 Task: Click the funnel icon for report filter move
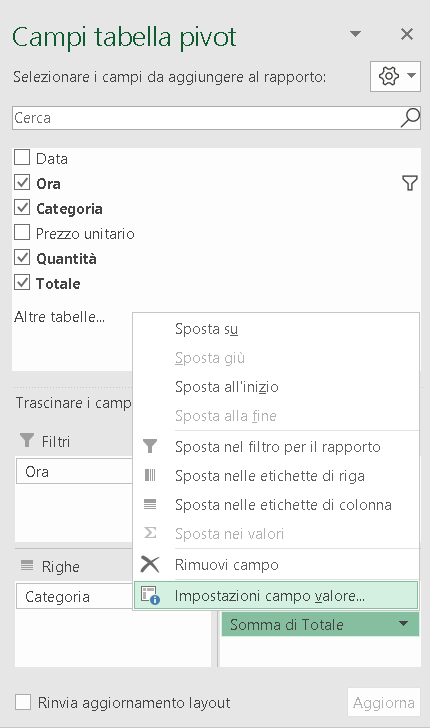(x=150, y=447)
